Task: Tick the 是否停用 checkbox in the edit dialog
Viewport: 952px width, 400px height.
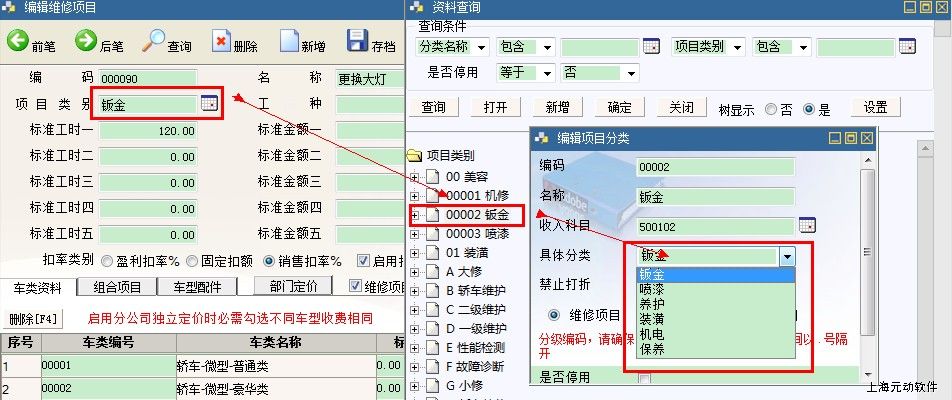Action: pos(644,378)
